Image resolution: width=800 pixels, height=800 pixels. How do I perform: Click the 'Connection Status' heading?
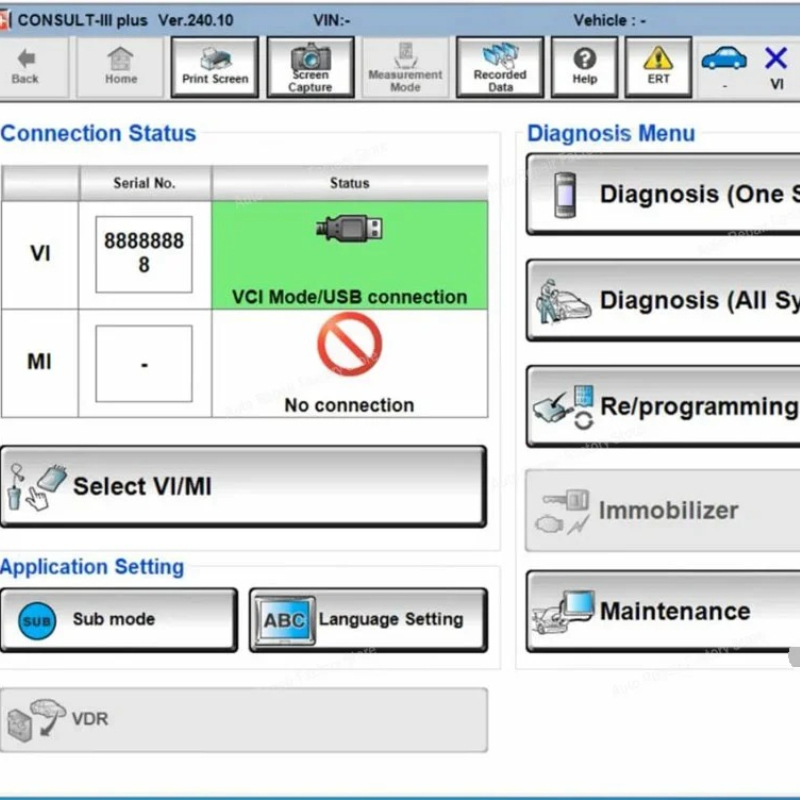(98, 133)
